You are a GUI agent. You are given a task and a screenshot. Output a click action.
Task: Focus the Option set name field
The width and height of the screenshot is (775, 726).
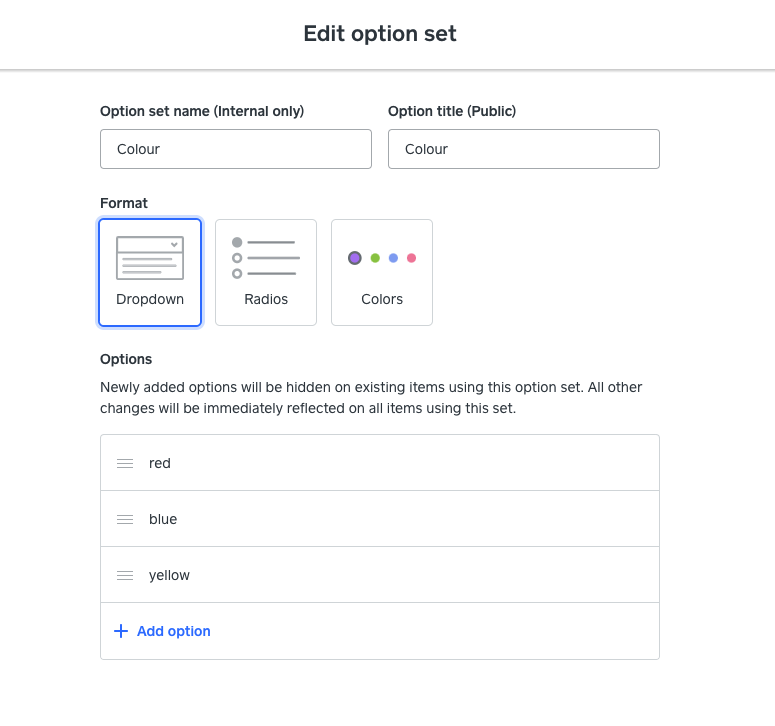coord(236,149)
